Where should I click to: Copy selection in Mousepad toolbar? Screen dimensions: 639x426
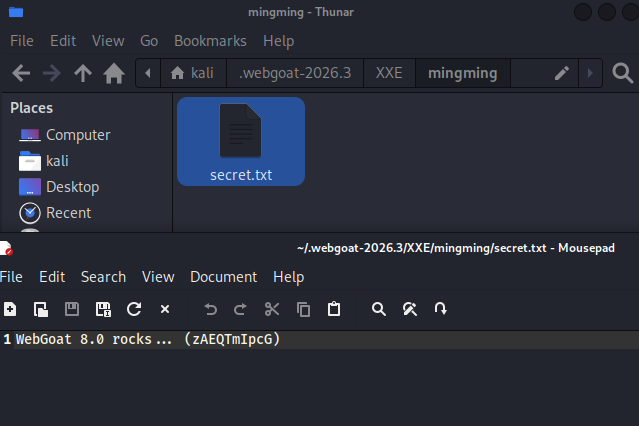click(x=303, y=309)
